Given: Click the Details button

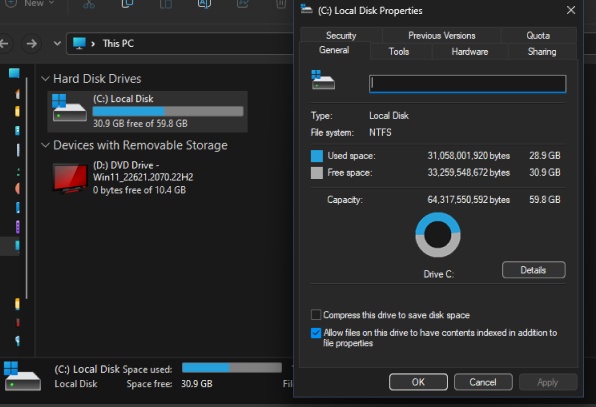Looking at the screenshot, I should click(x=533, y=270).
